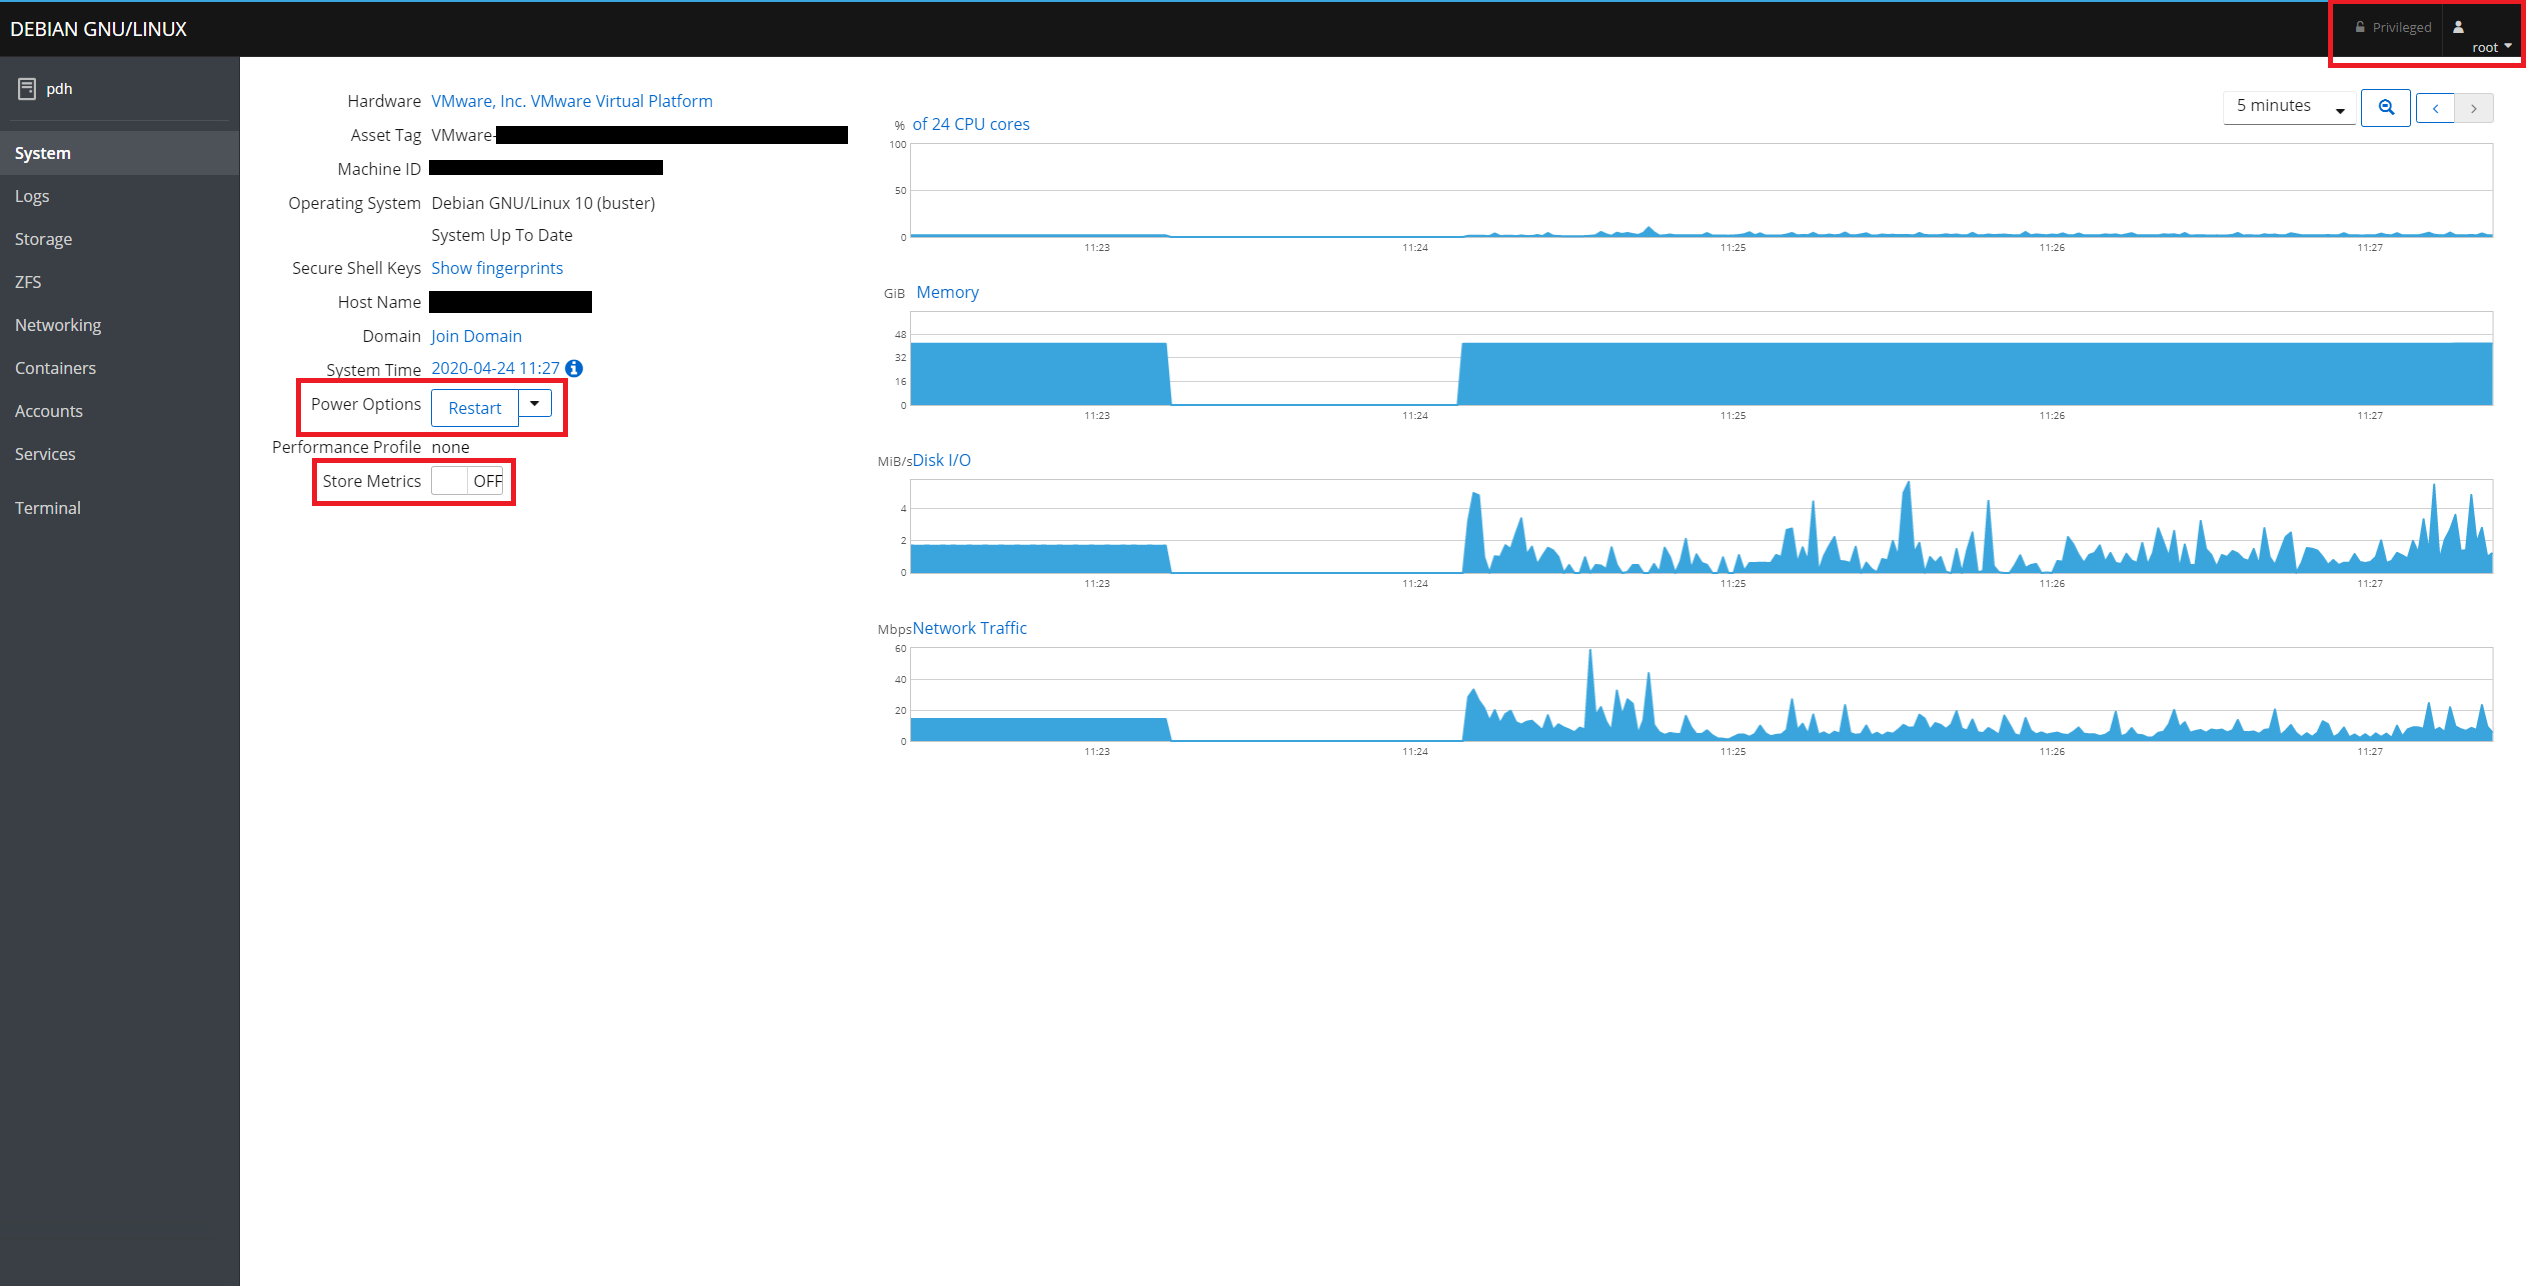Click the pdh host server icon
Screen dimensions: 2526x1286
pos(27,89)
